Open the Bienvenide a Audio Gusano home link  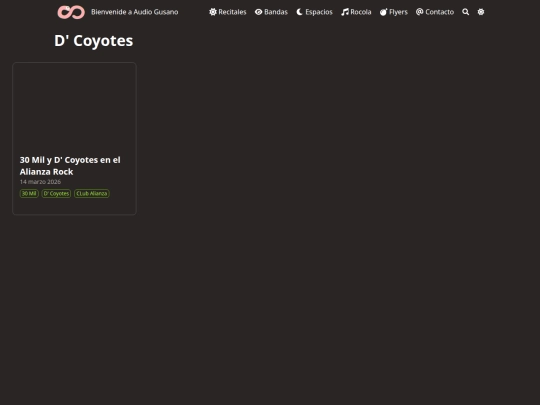click(x=134, y=12)
